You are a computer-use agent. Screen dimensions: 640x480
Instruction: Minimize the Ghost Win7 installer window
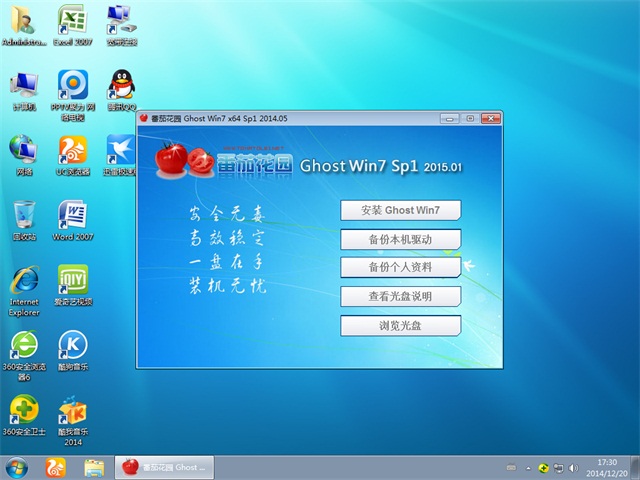[449, 119]
